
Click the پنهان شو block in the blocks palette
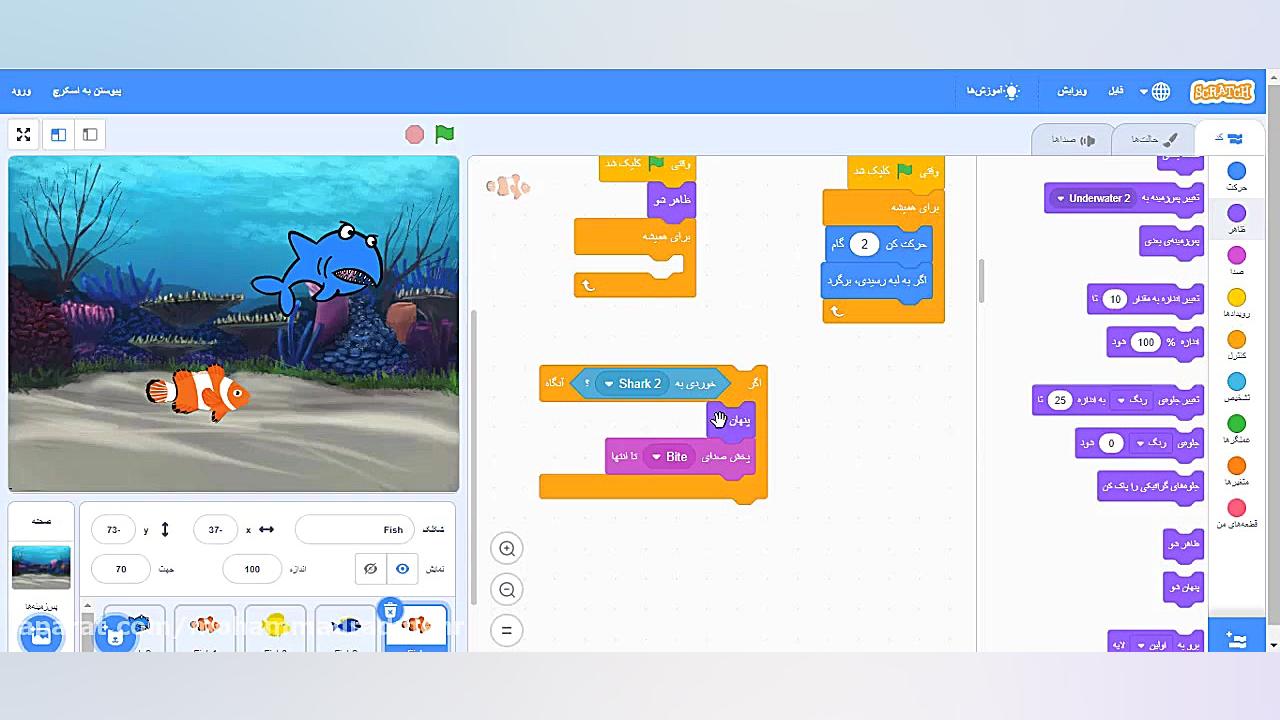point(1184,587)
